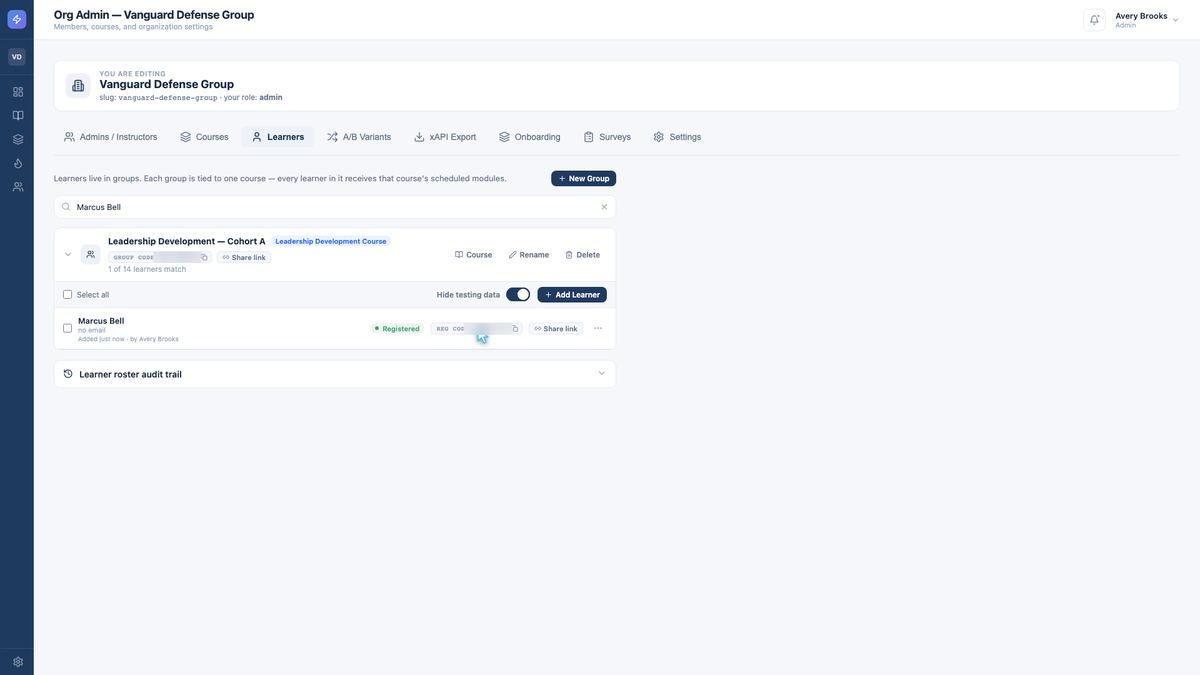1200x675 pixels.
Task: Open the group's Course button
Action: coord(474,255)
